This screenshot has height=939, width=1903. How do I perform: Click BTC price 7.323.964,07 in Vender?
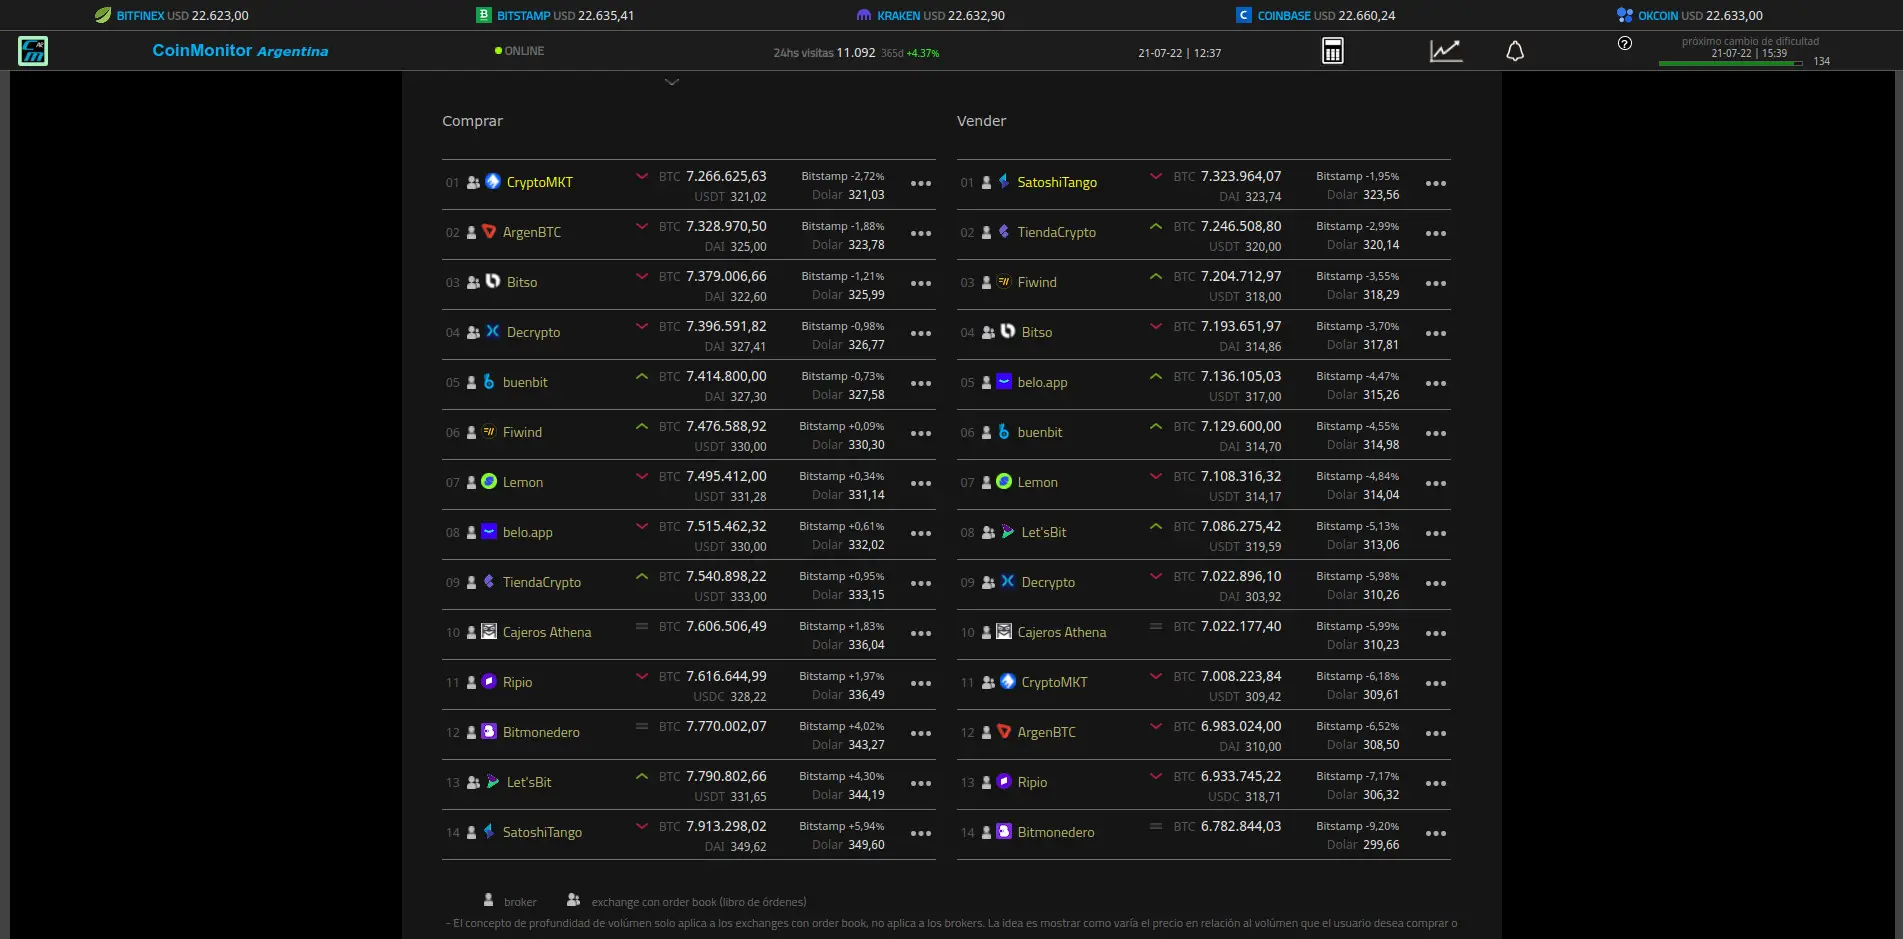click(x=1241, y=176)
